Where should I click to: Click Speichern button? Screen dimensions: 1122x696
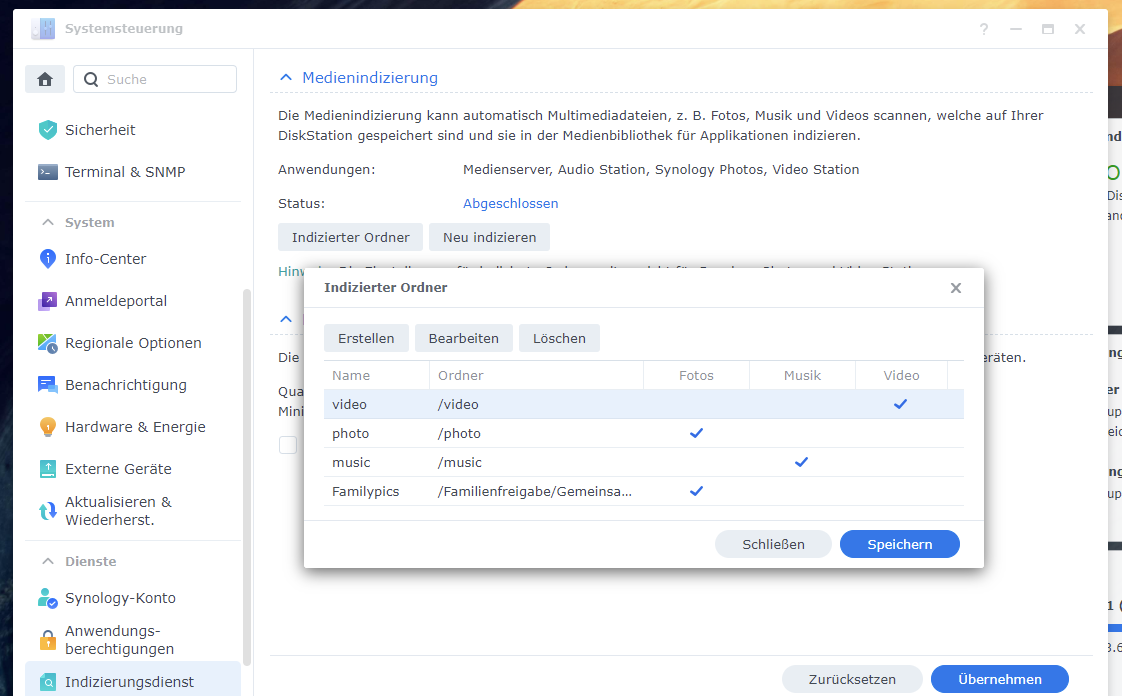pyautogui.click(x=899, y=544)
